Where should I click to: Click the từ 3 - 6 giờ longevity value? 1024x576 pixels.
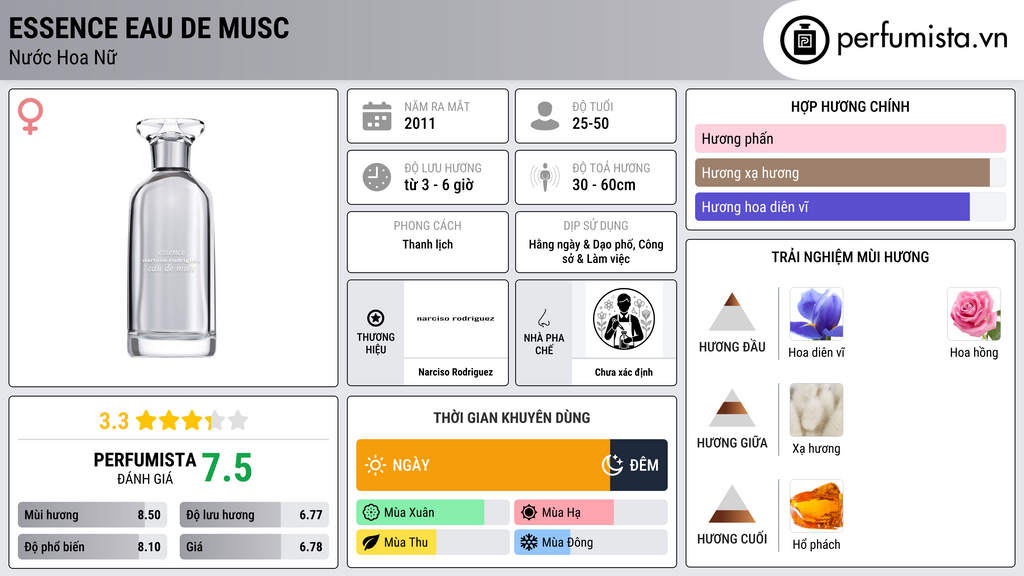click(x=438, y=185)
